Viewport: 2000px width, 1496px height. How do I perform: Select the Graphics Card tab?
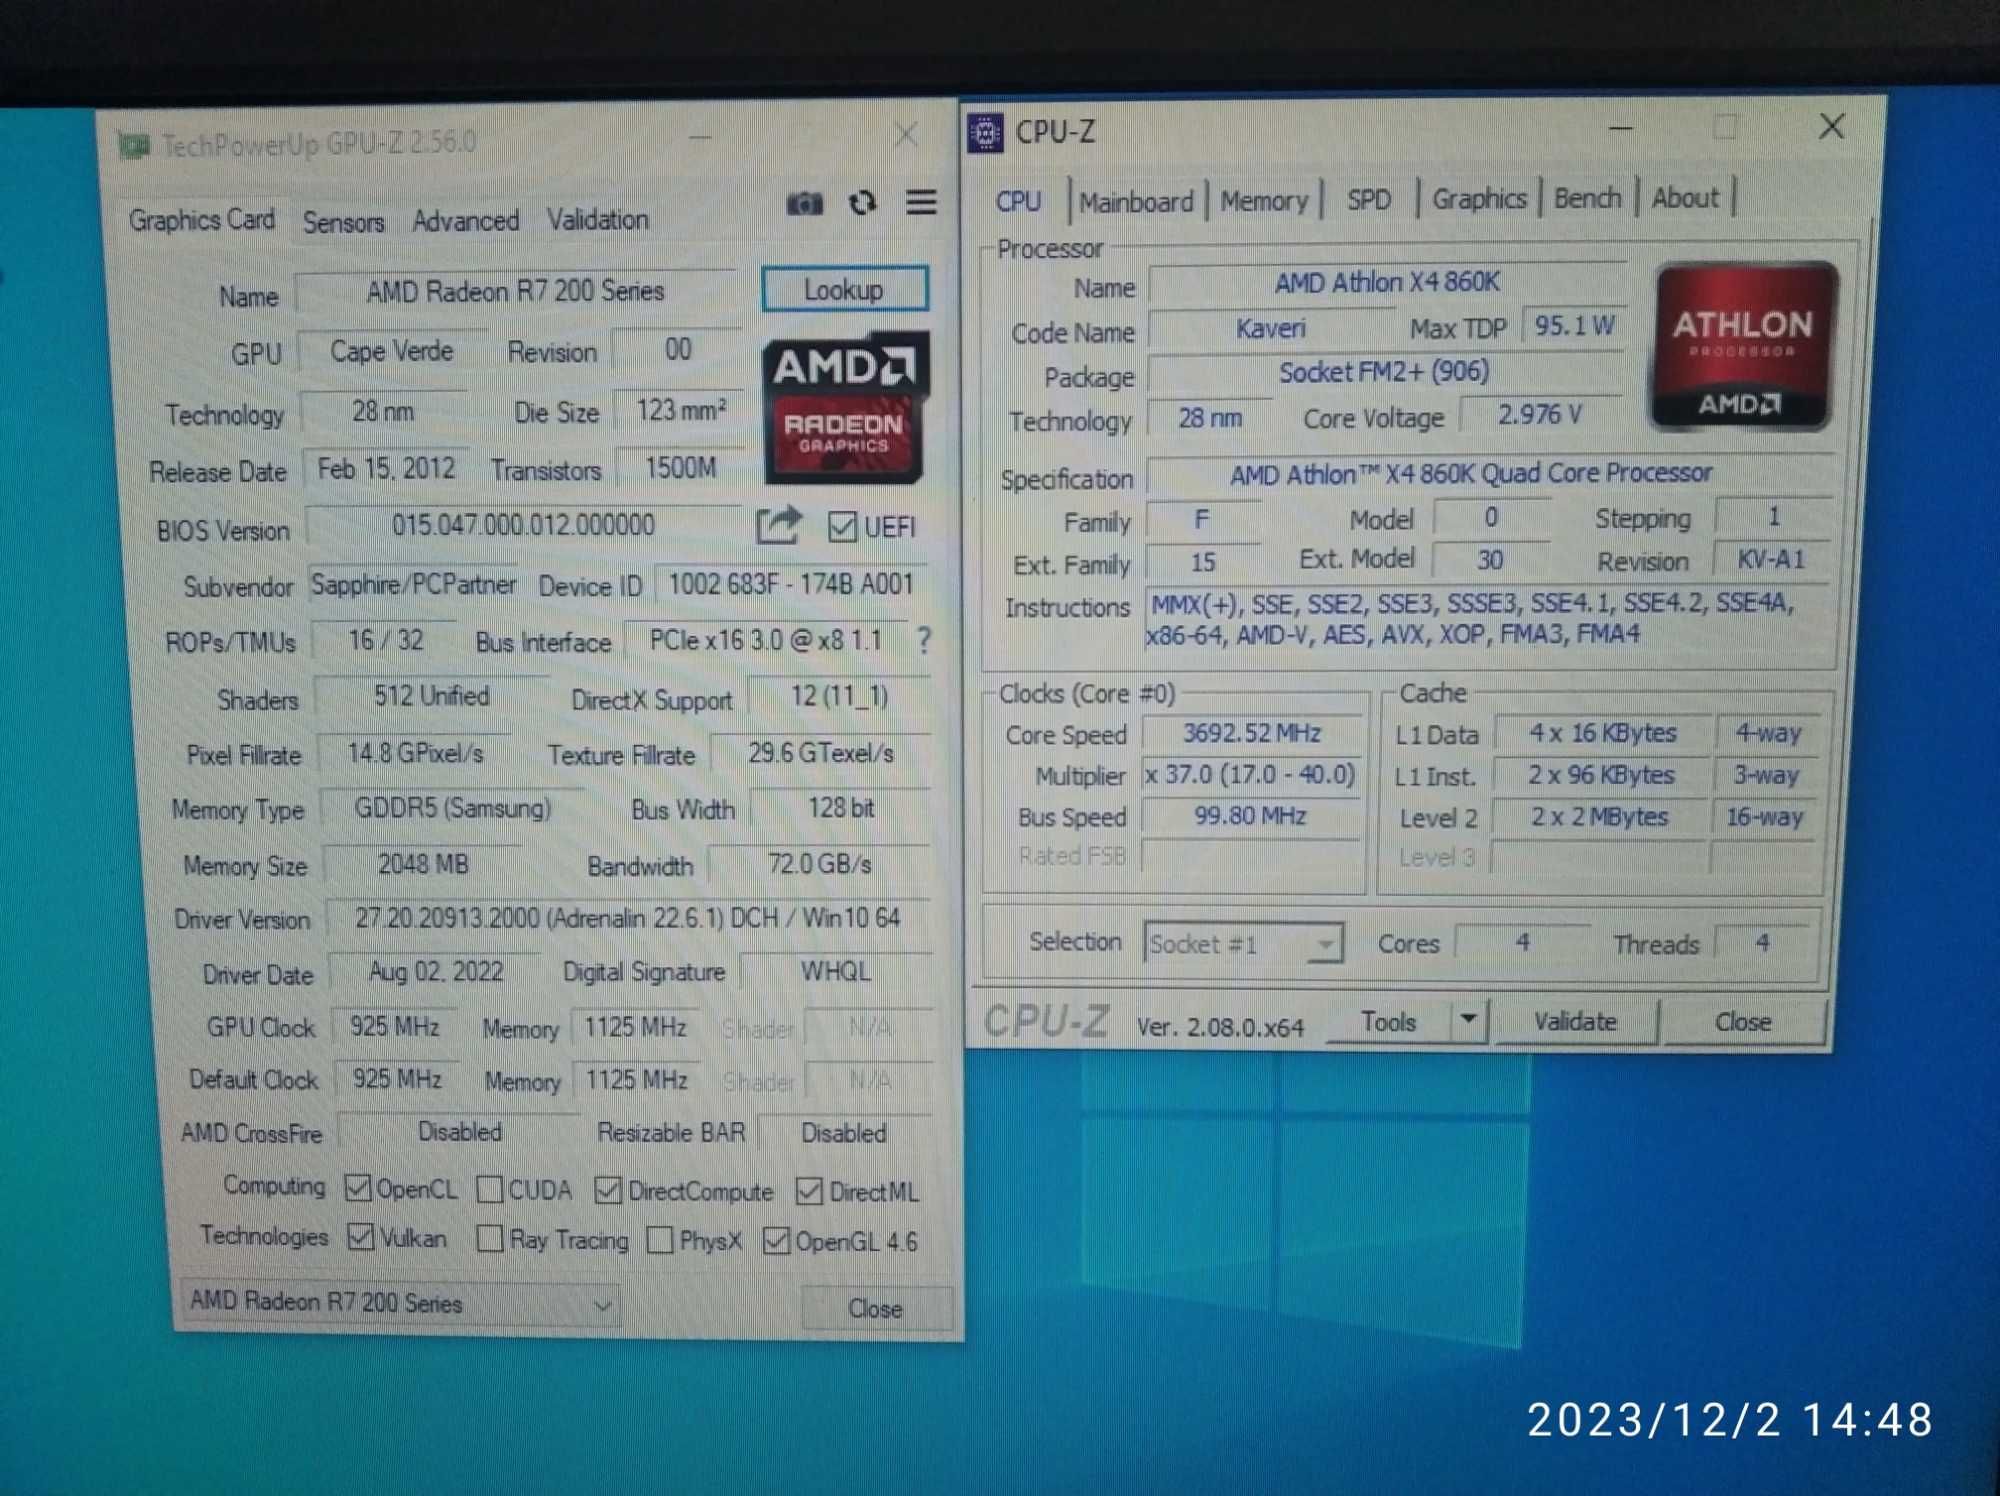(201, 220)
